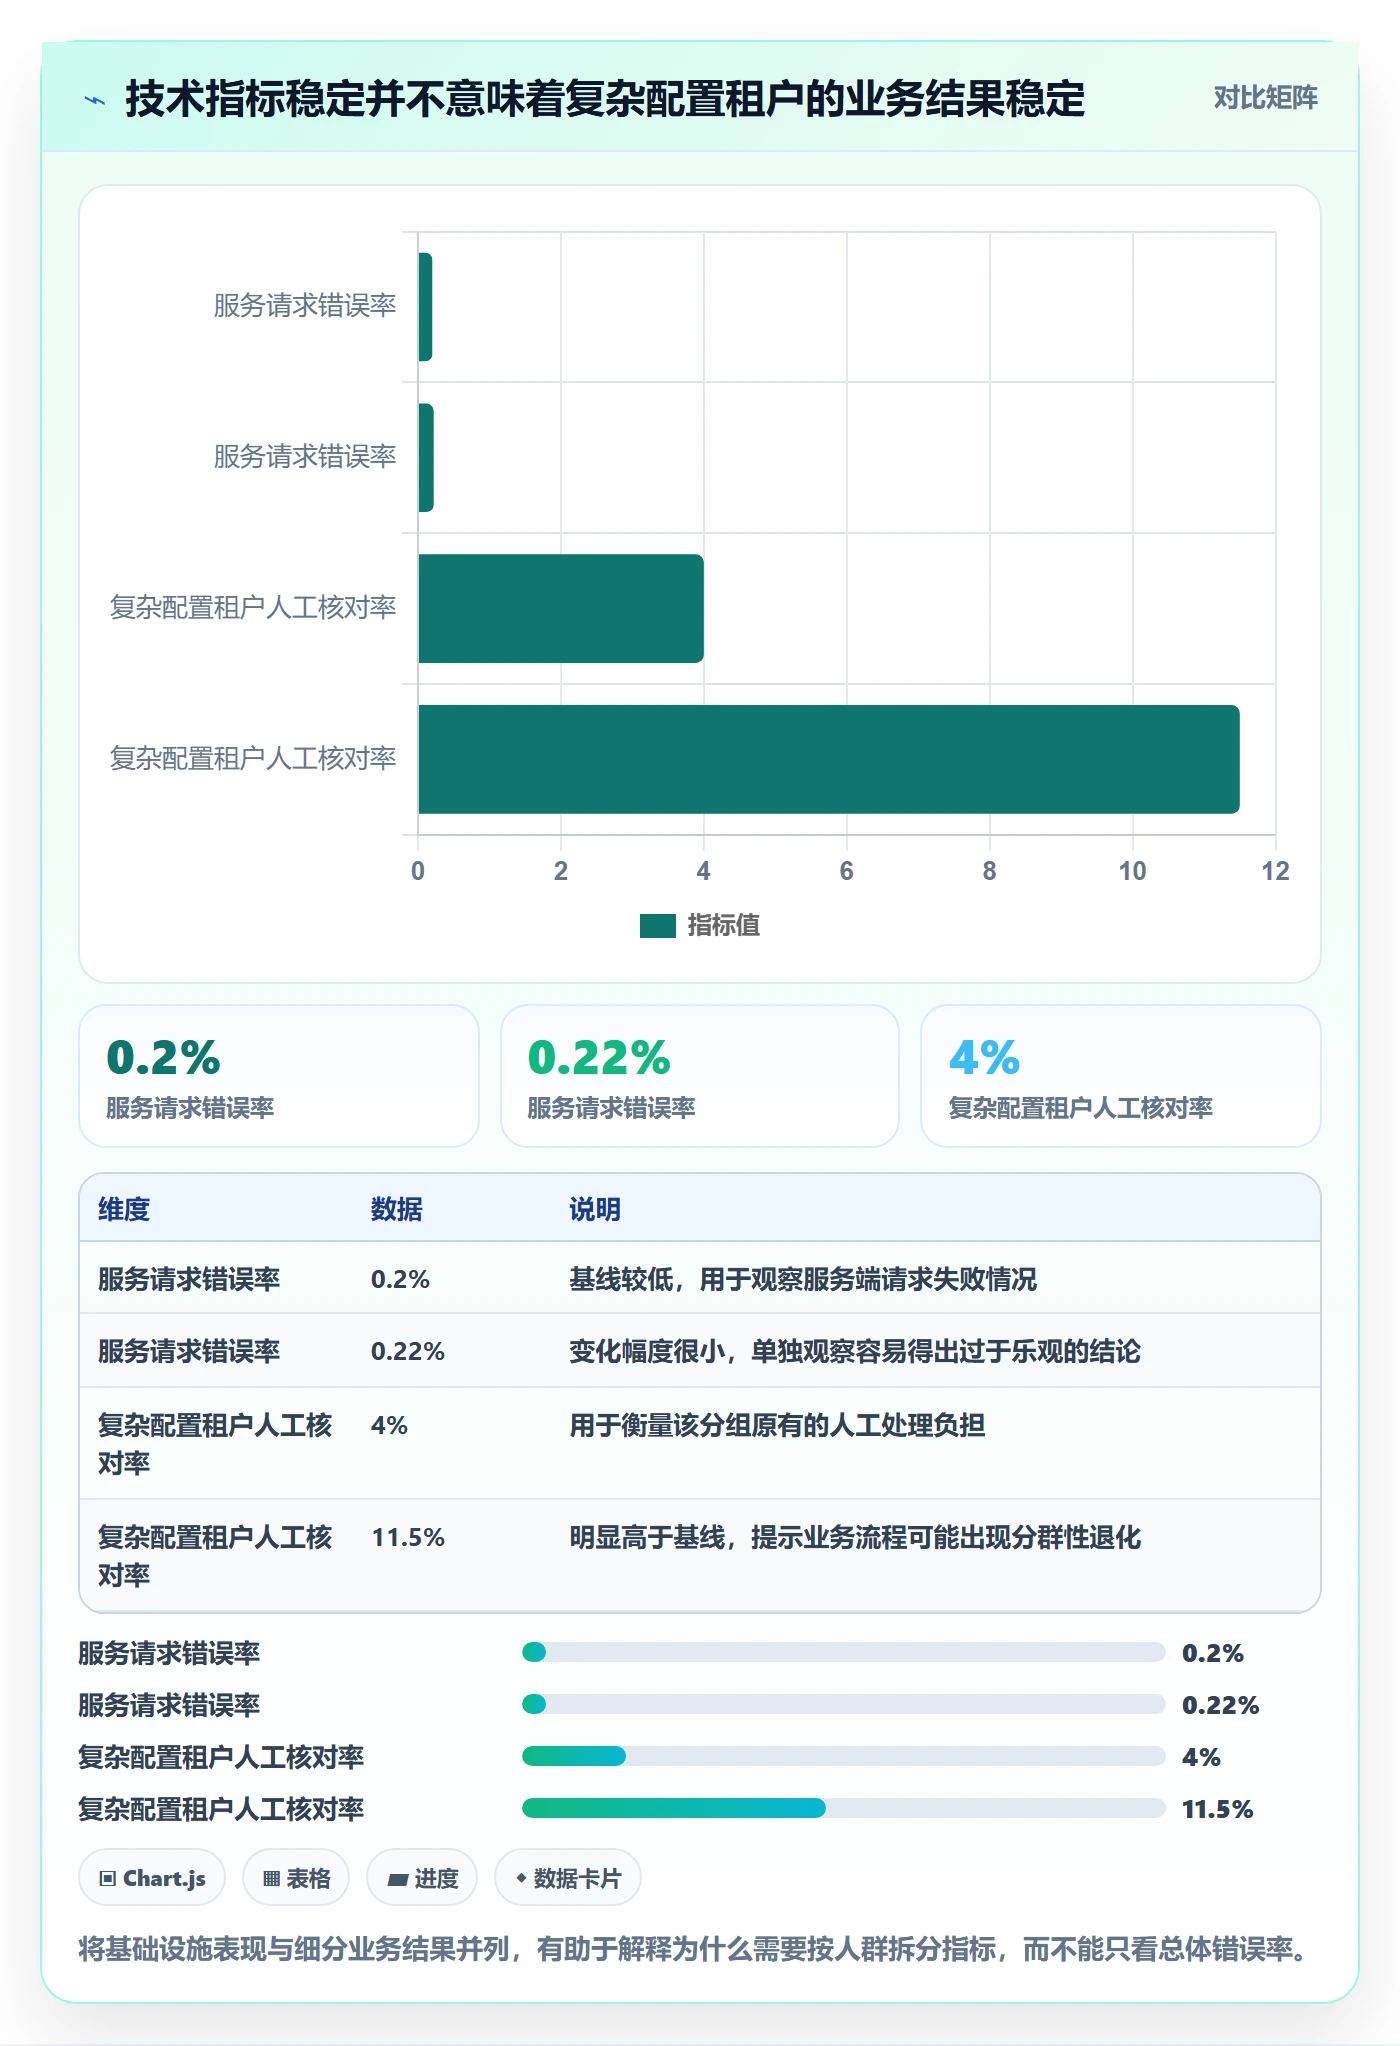The width and height of the screenshot is (1400, 2046).
Task: Click the bar icon in the 进度 tag
Action: tap(397, 1880)
